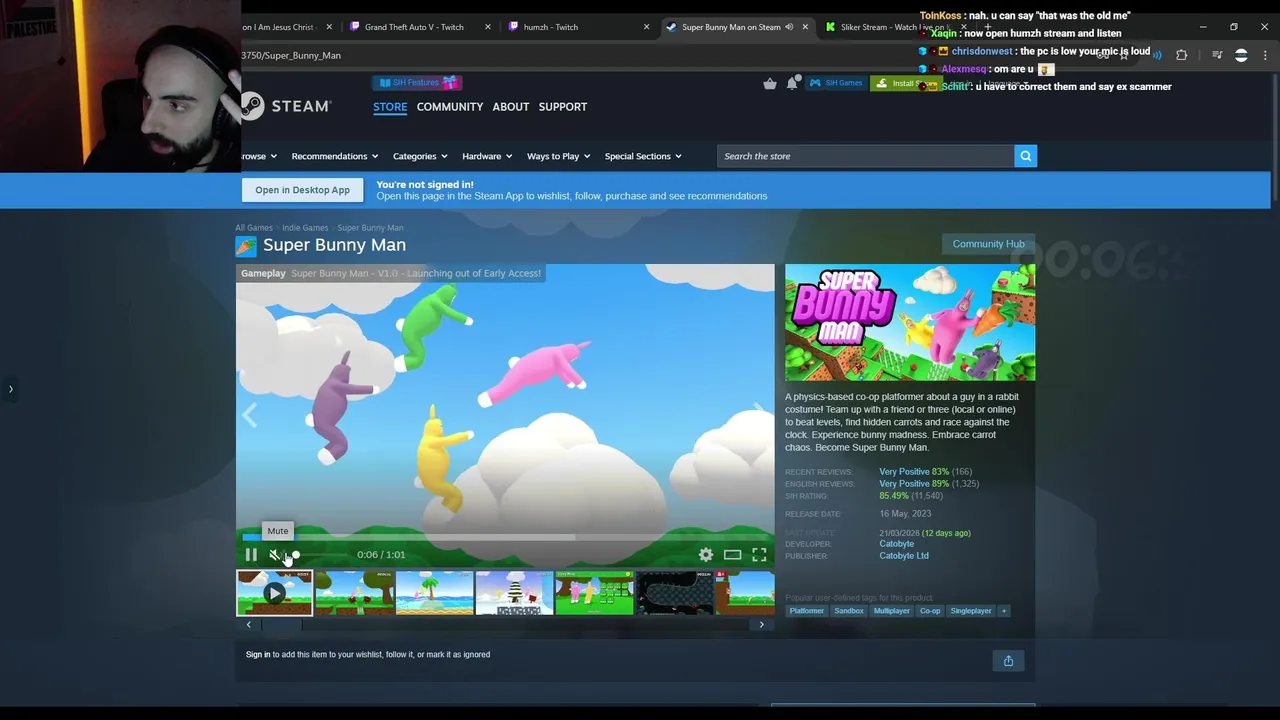1280x720 pixels.
Task: Move the thumbnail strip scrollbar handle
Action: point(280,625)
